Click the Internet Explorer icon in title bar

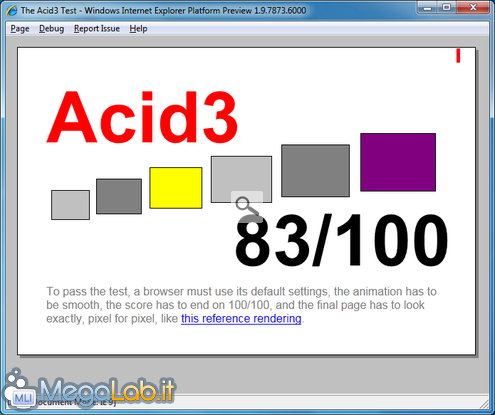12,10
